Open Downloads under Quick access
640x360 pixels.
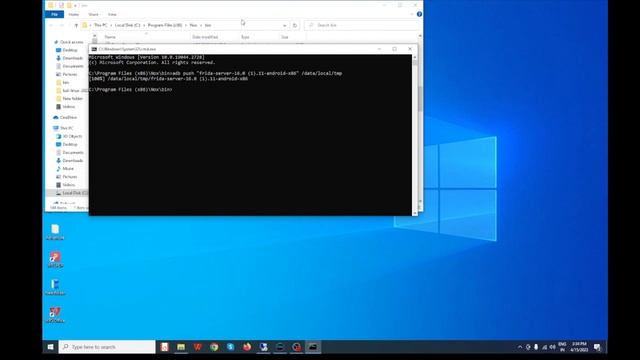[73, 58]
